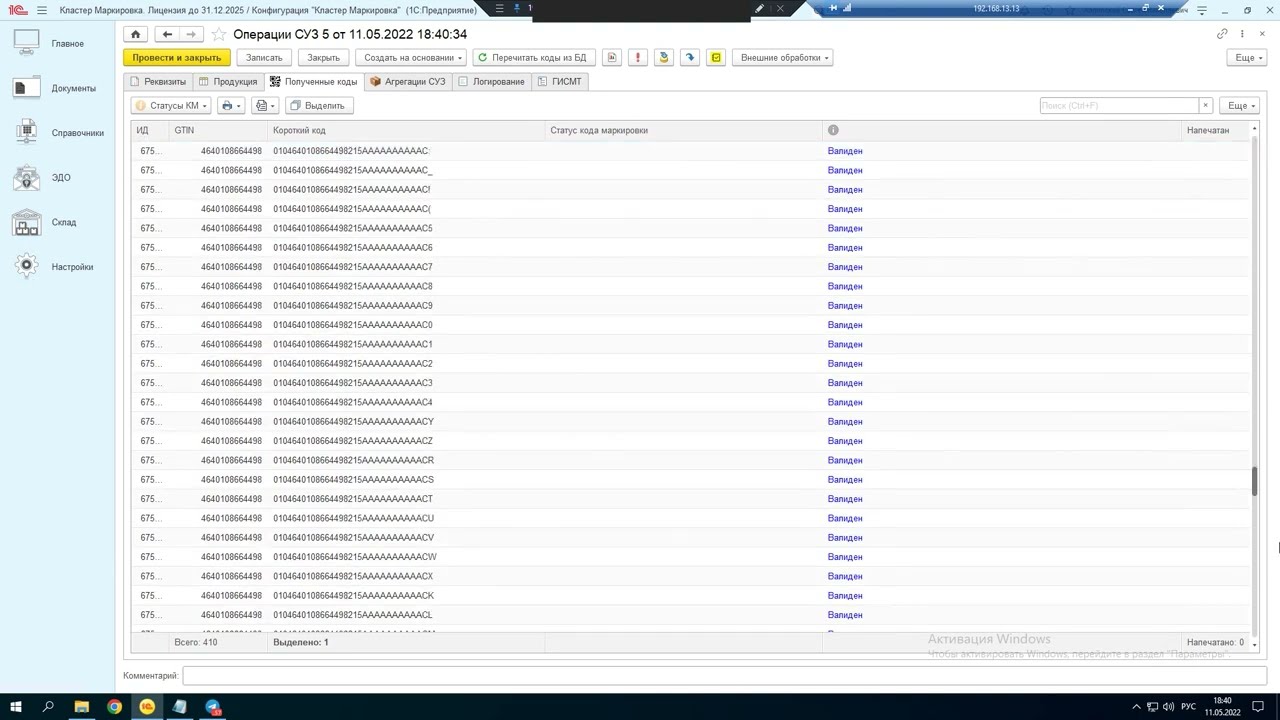This screenshot has height=720, width=1280.
Task: Expand Создать на основании dropdown
Action: coord(411,58)
